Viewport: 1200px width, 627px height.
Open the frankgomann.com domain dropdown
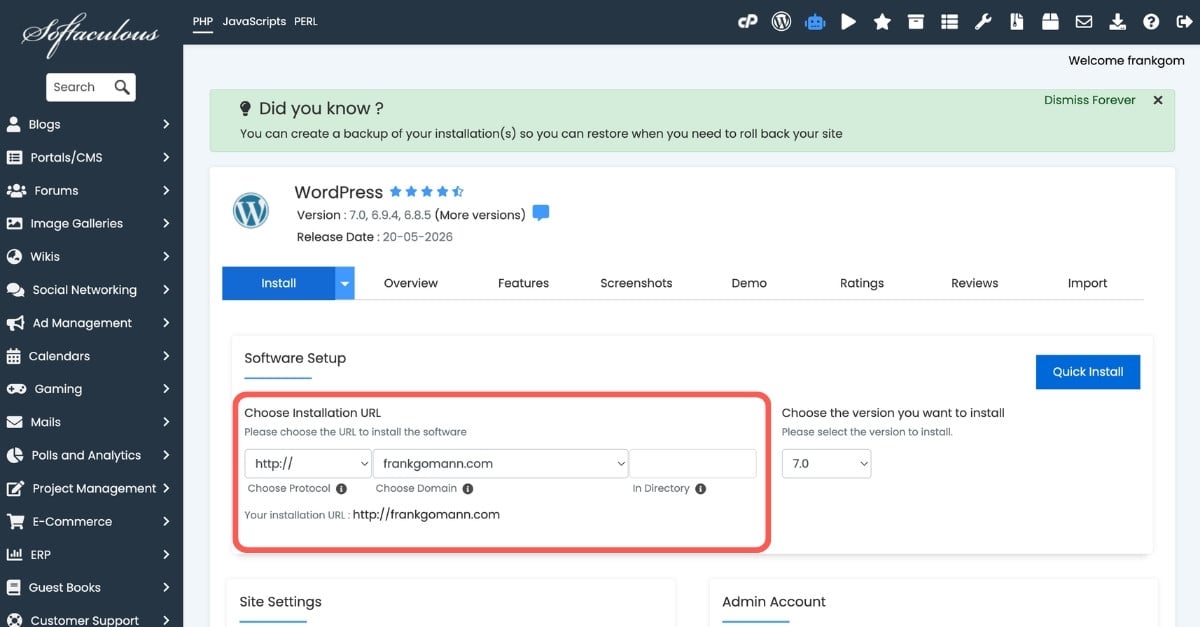(500, 463)
